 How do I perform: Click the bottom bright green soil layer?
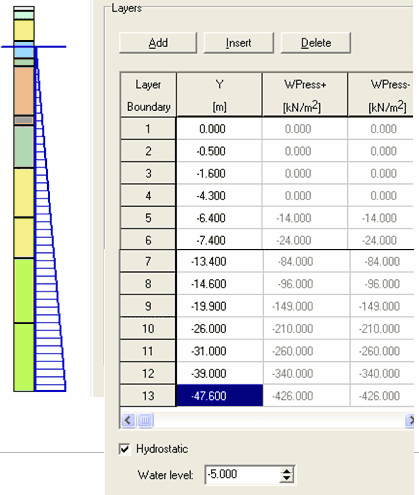pos(24,357)
